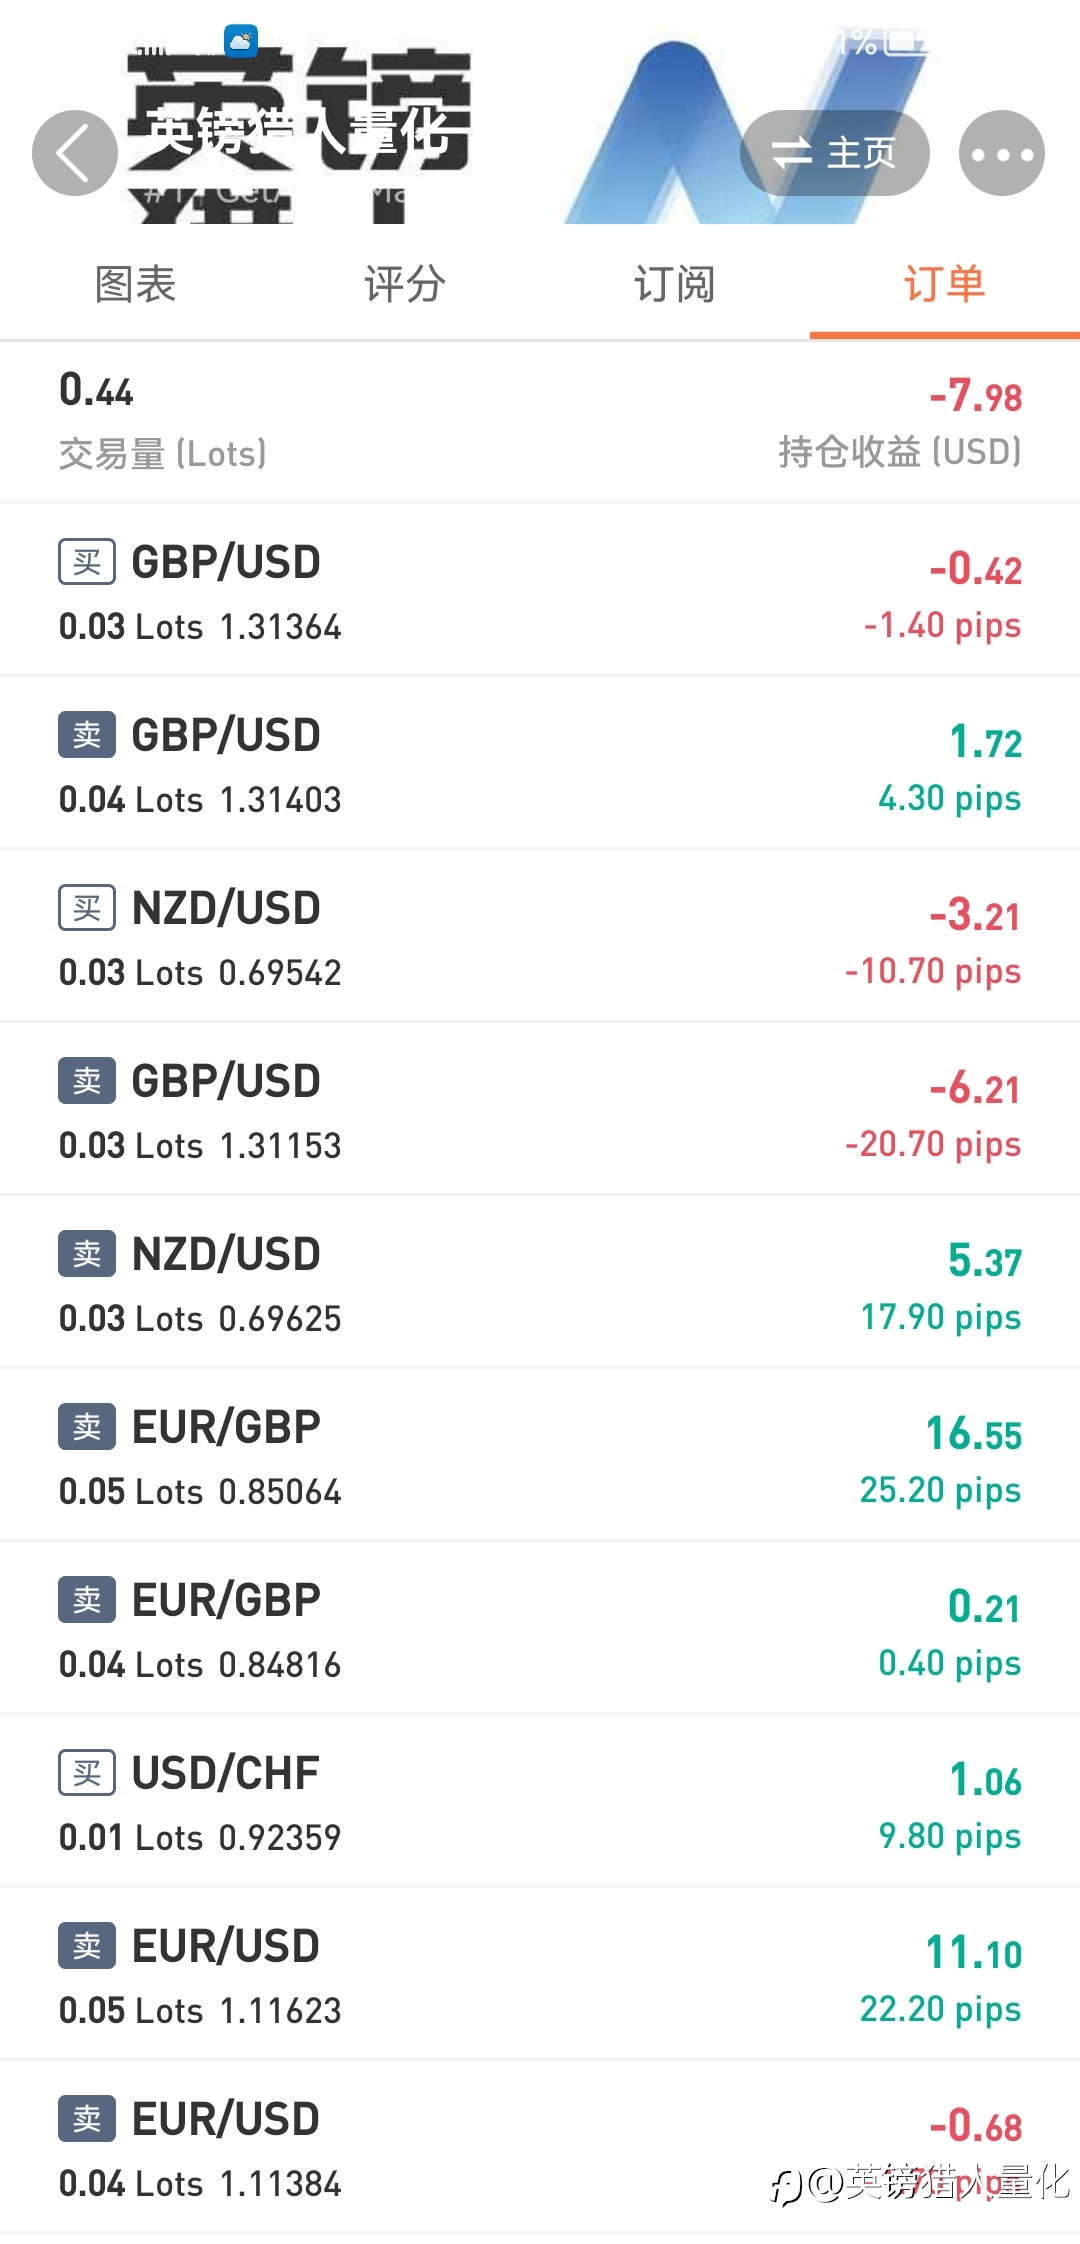The image size is (1080, 2244).
Task: Open the EUR/GBP 0.84816 order row
Action: point(540,1629)
